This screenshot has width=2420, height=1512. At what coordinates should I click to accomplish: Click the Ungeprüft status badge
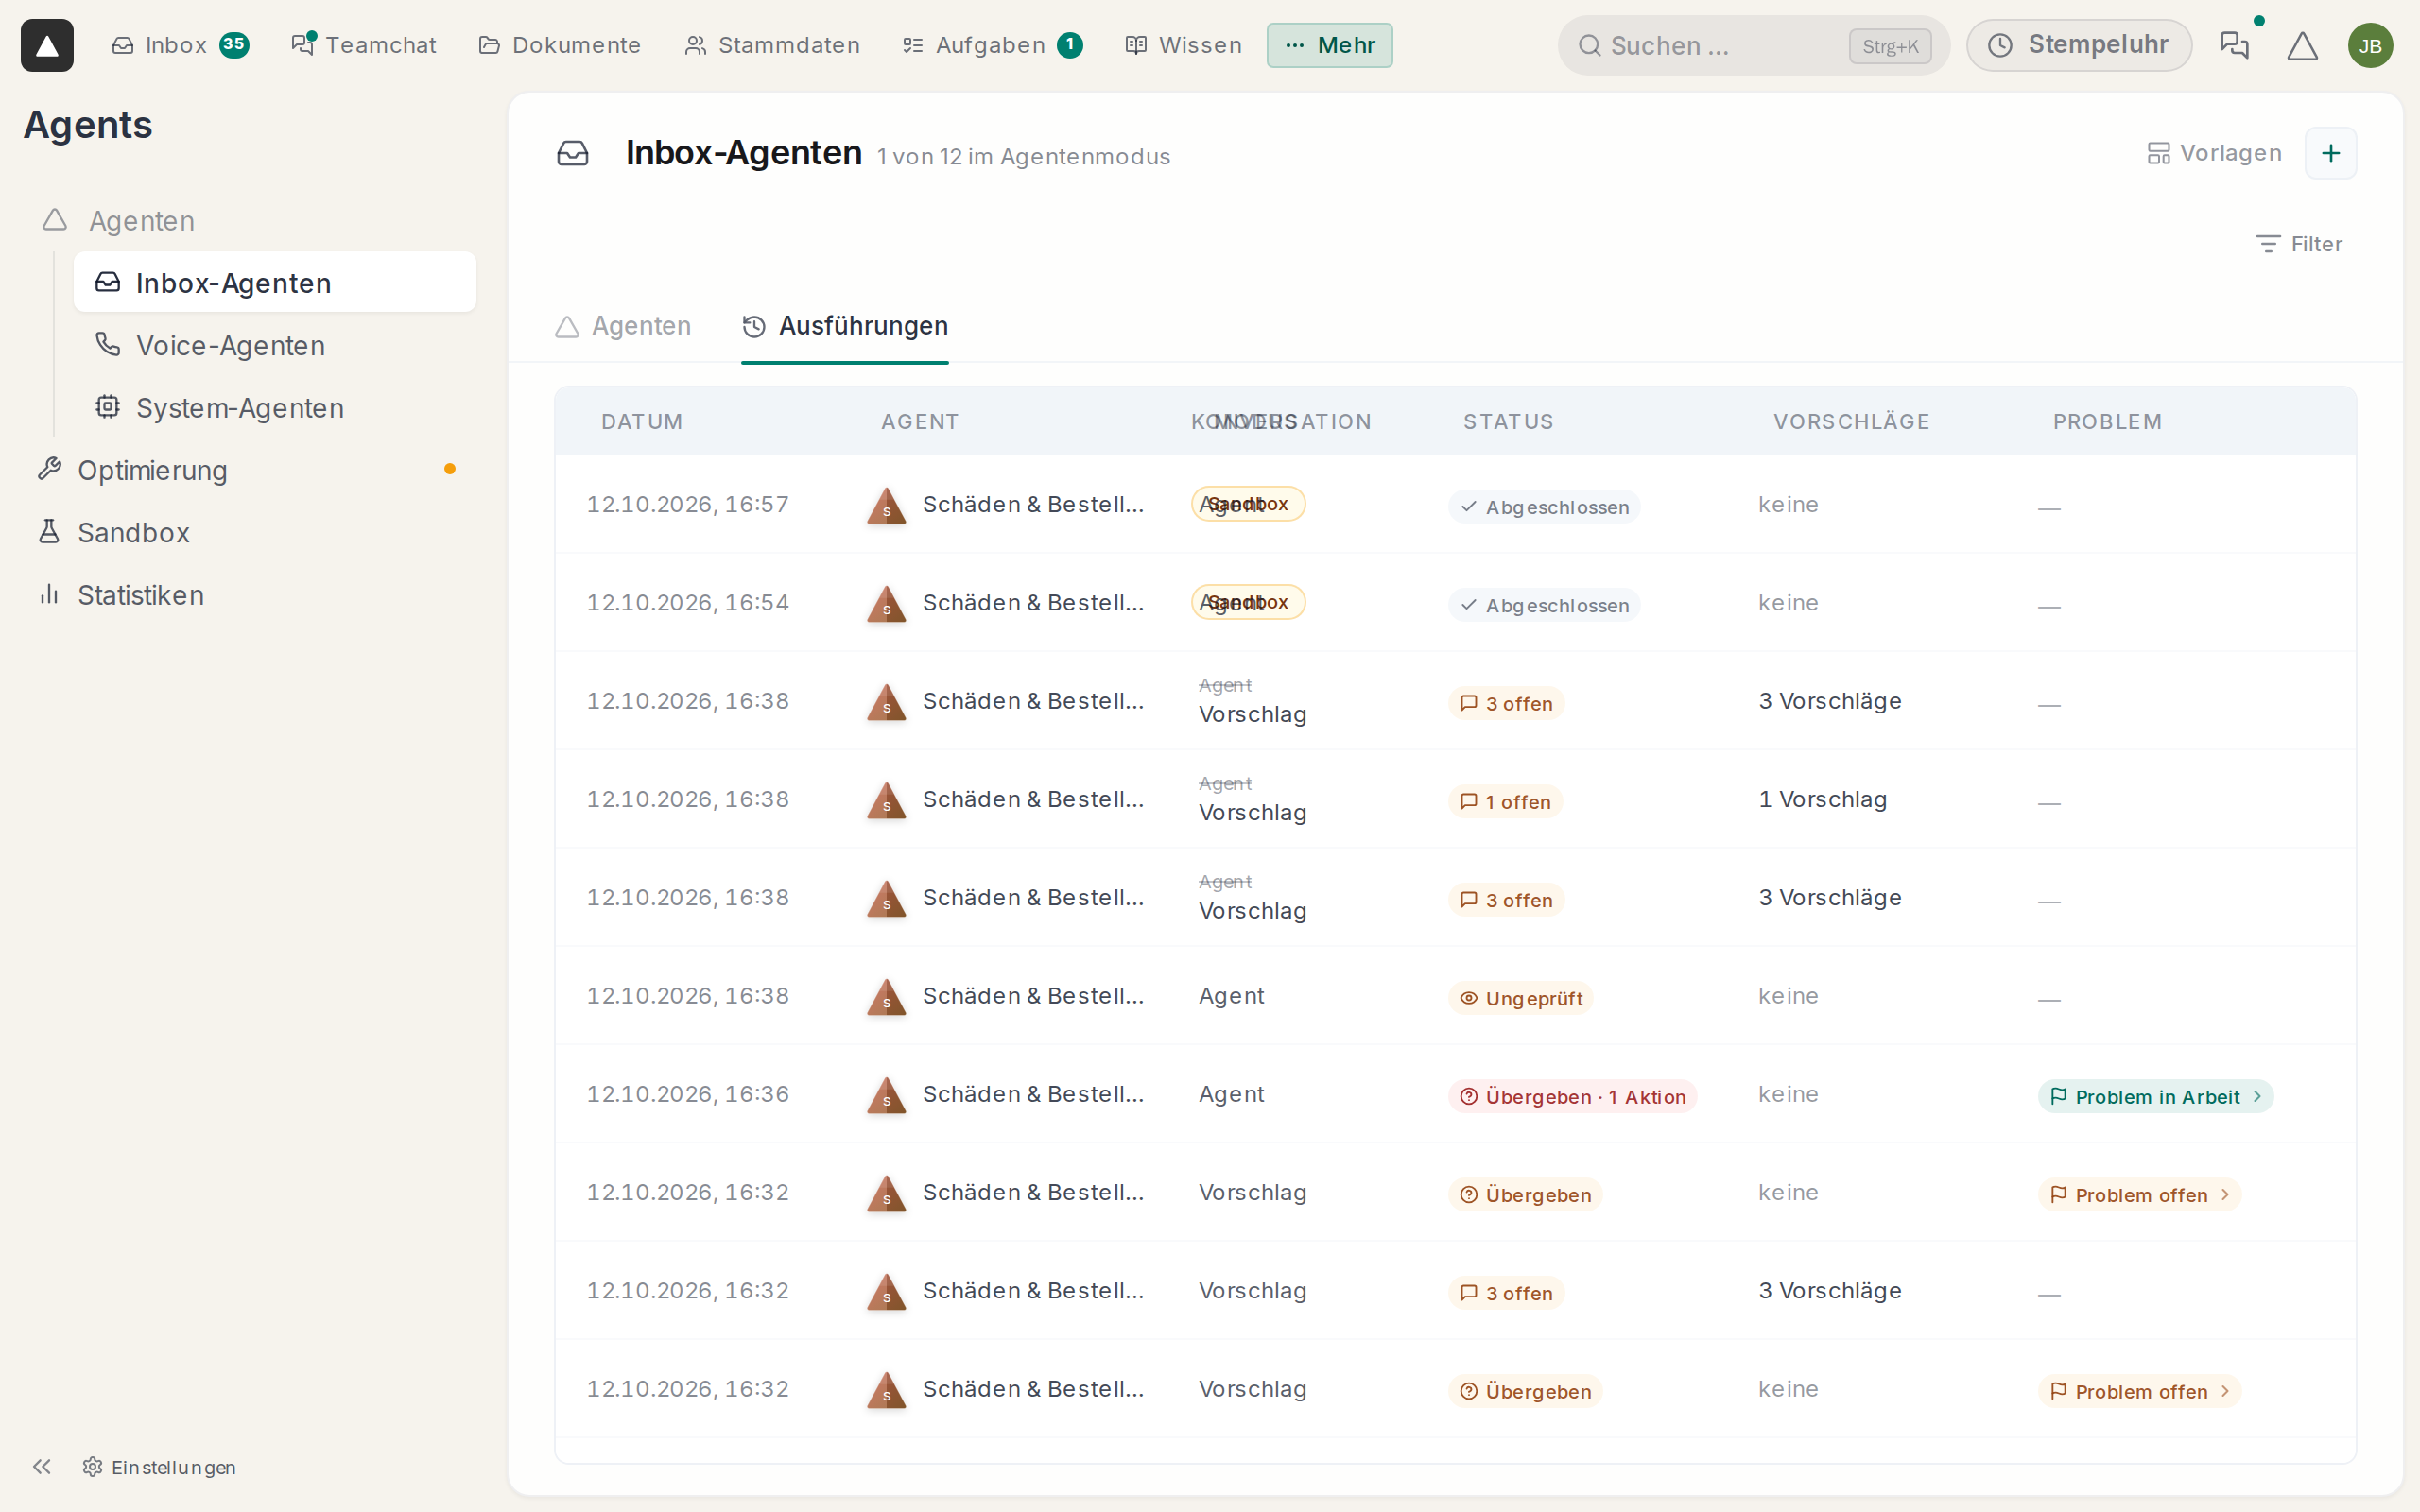click(1520, 998)
